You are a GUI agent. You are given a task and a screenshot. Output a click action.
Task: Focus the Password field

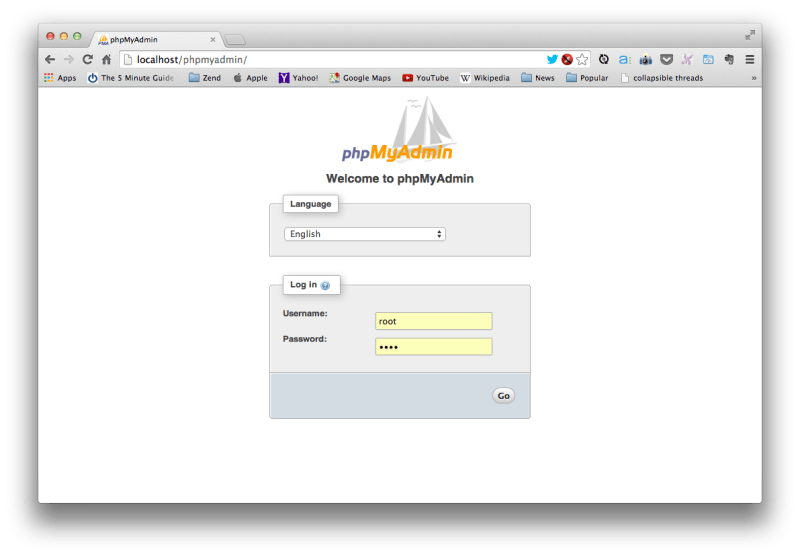pyautogui.click(x=434, y=347)
